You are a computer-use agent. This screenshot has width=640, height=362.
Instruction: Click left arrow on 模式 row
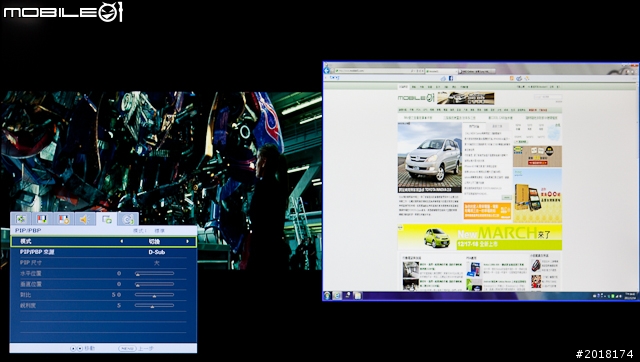[x=122, y=242]
